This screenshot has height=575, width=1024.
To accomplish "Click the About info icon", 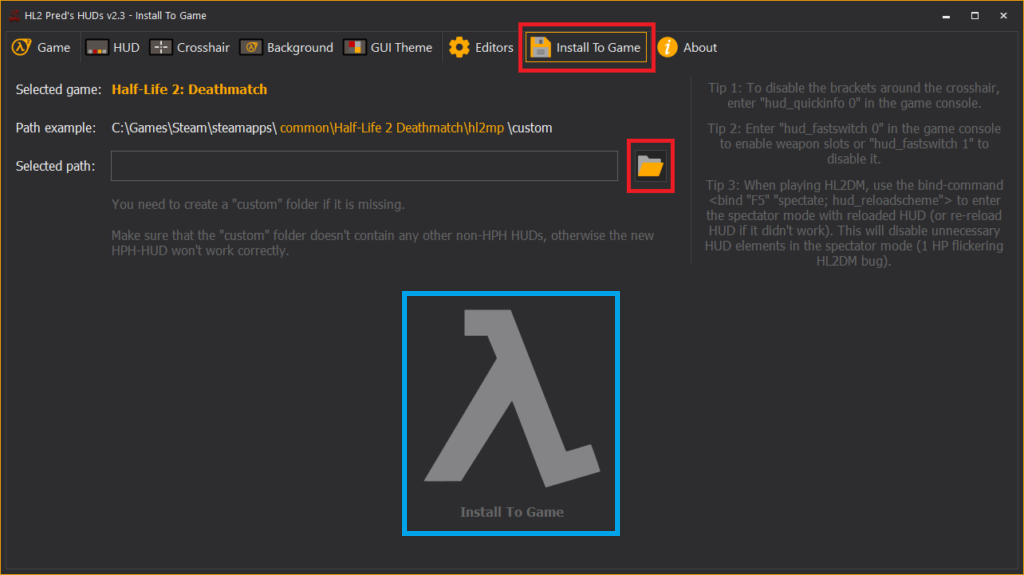I will [667, 48].
